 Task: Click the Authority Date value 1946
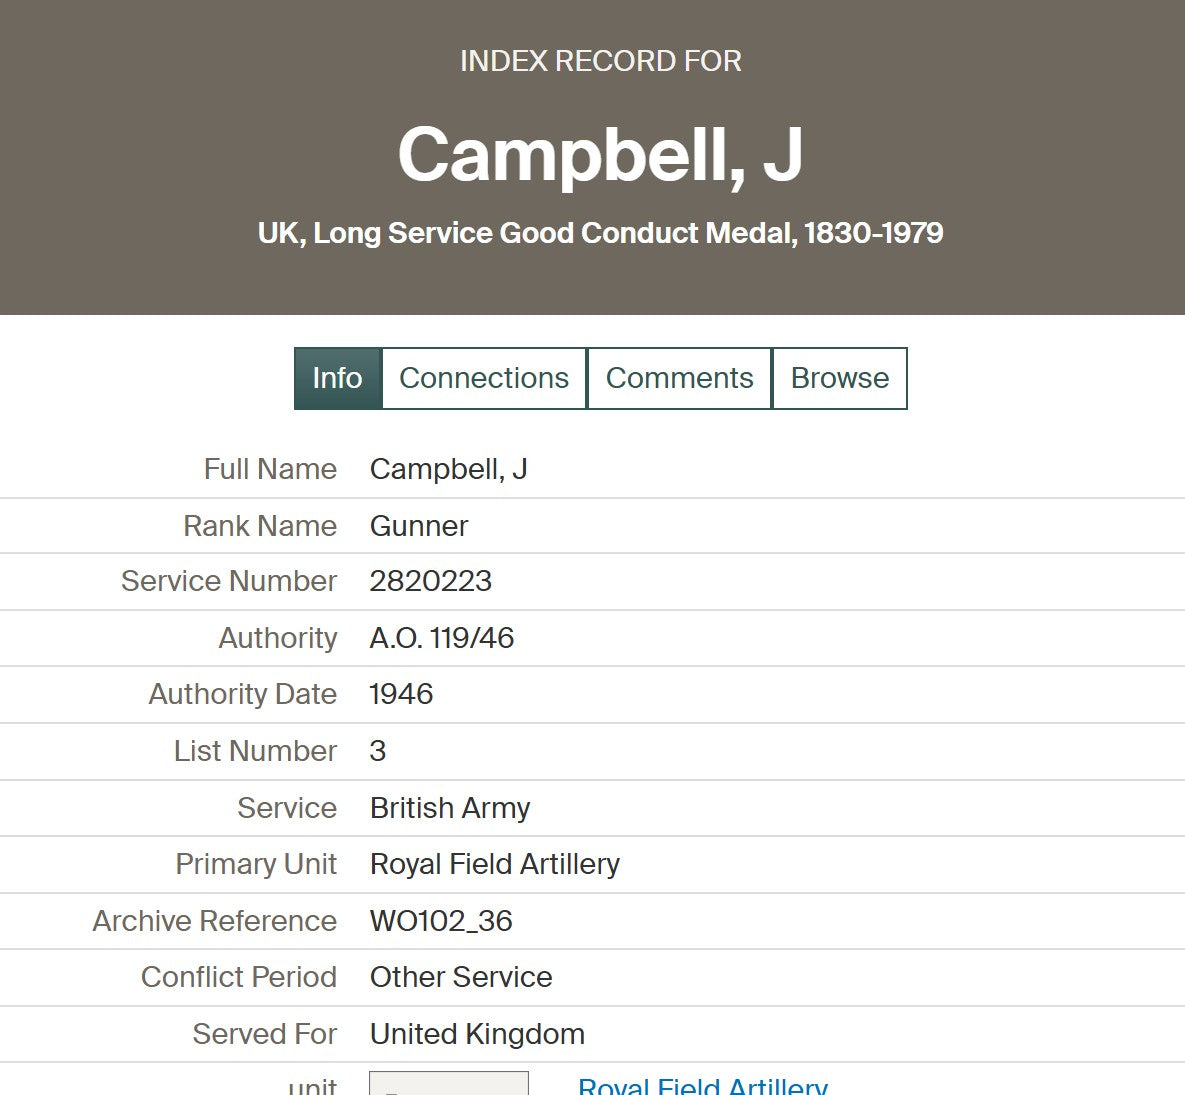(x=401, y=694)
